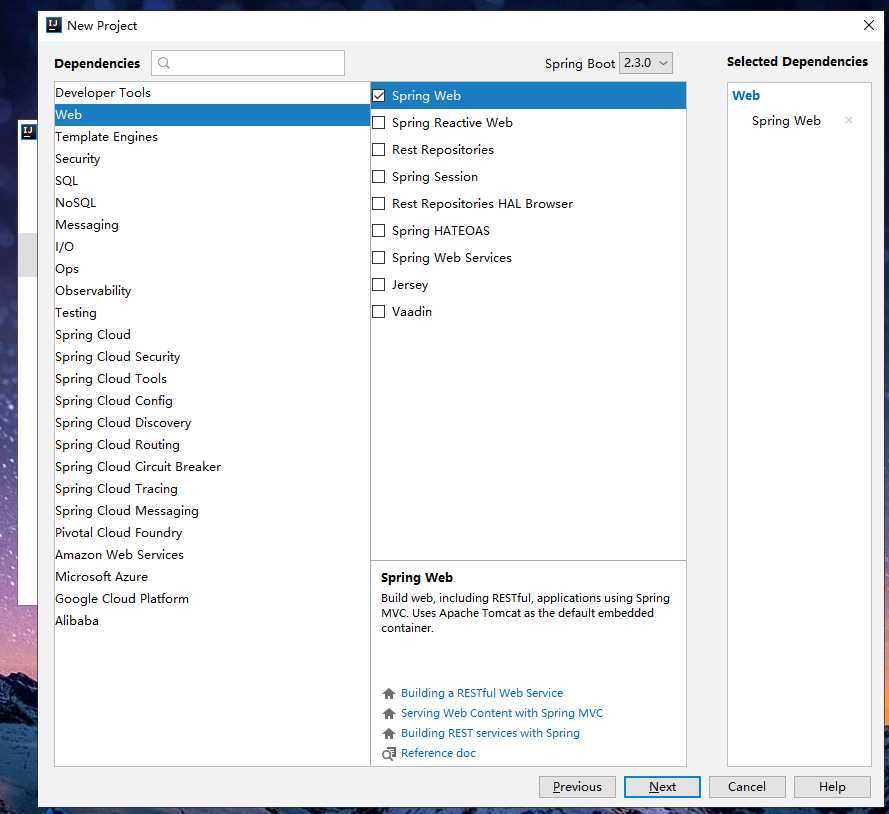
Task: Select the Spring Web Services checkbox
Action: 378,258
